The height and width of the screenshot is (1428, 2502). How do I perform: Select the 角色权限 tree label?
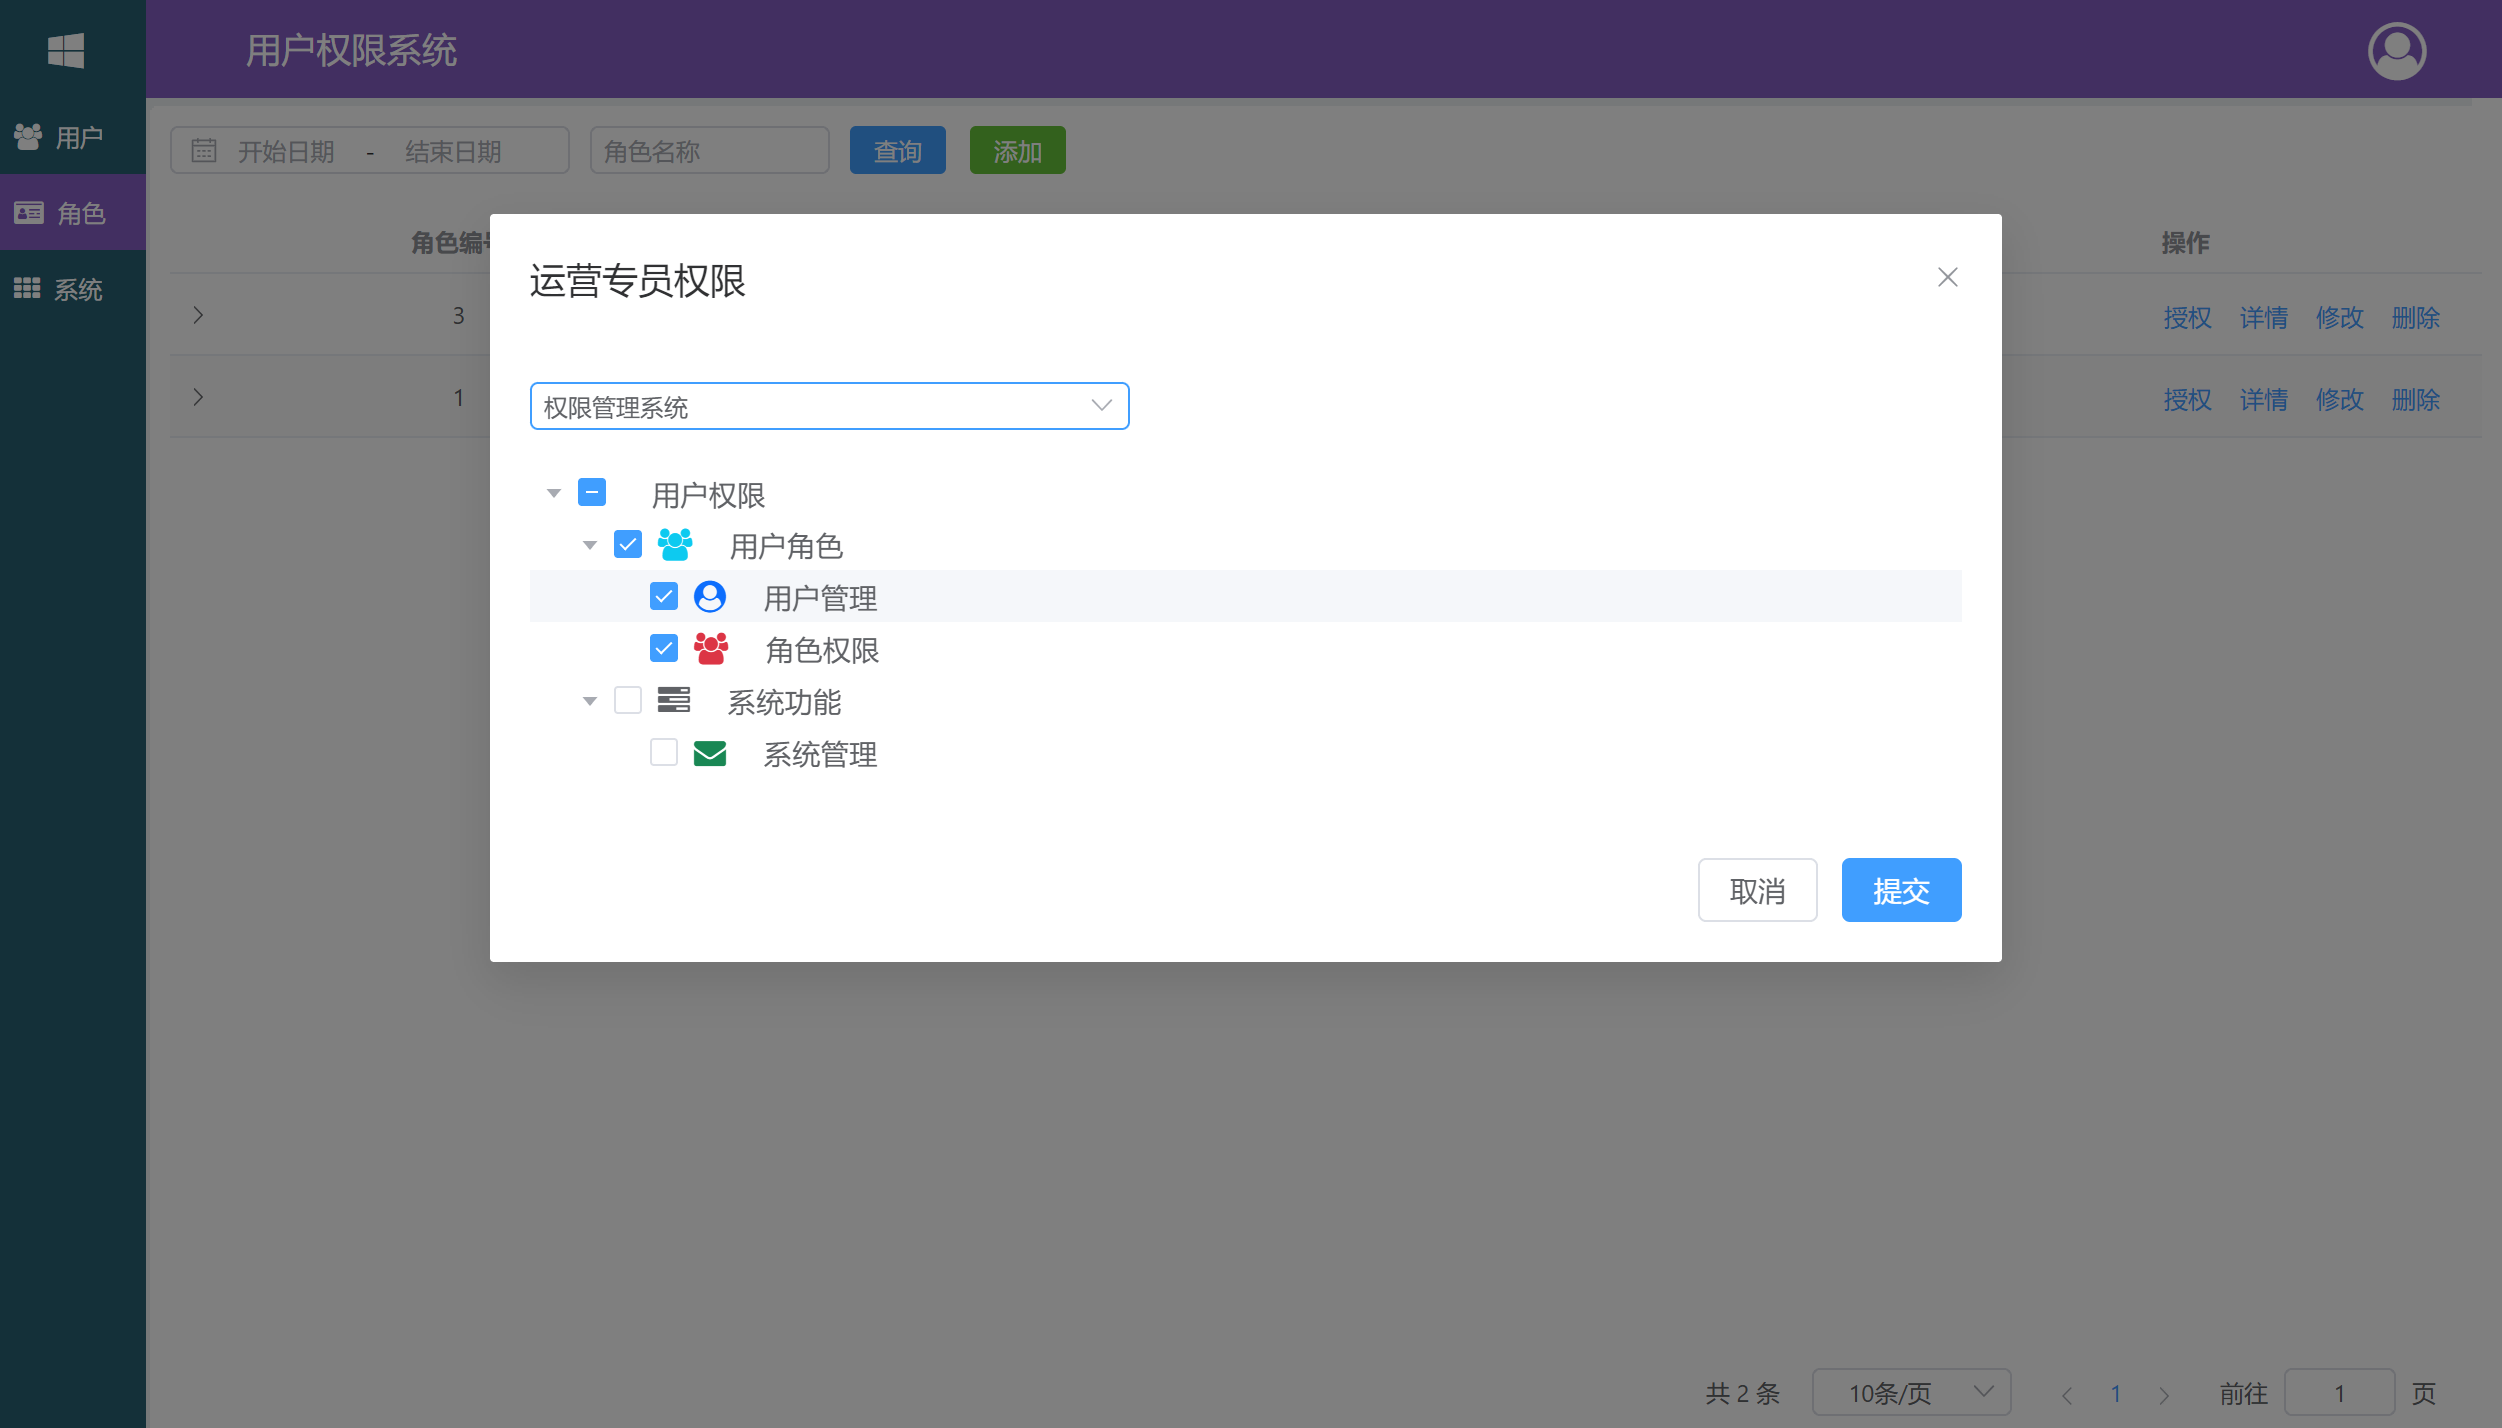point(822,650)
